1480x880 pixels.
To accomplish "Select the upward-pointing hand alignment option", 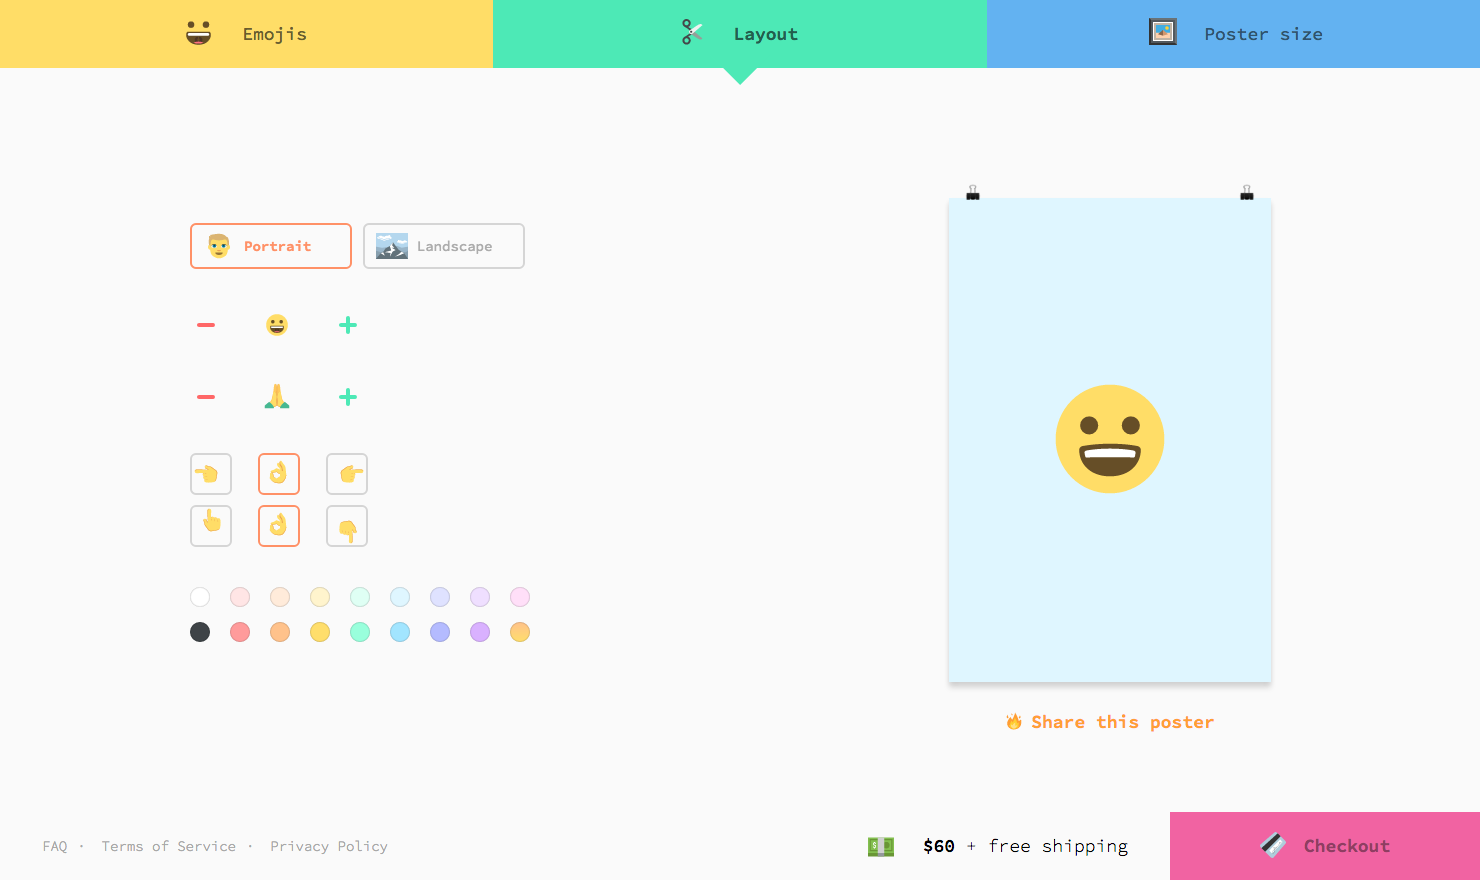I will coord(211,526).
